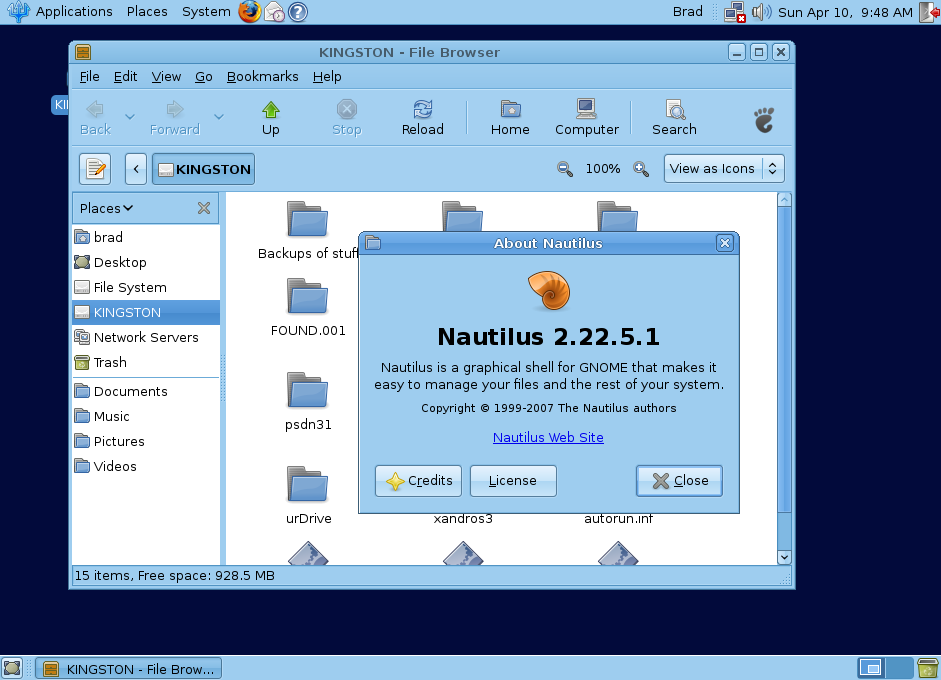Select KINGSTON in Places sidebar
The image size is (941, 680).
click(146, 312)
